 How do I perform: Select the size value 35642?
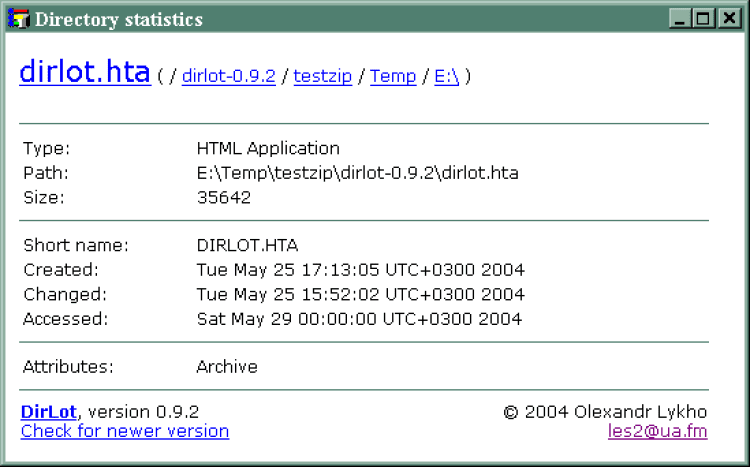(x=223, y=198)
